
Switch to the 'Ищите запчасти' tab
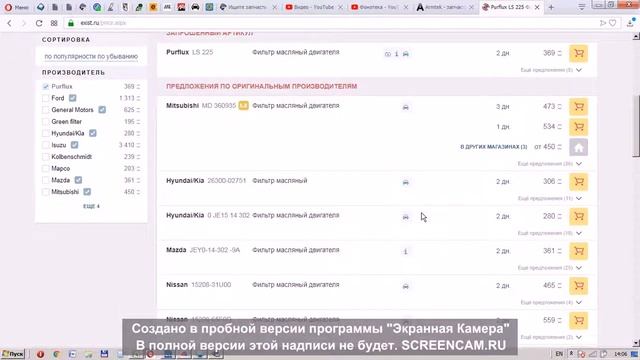(x=248, y=7)
